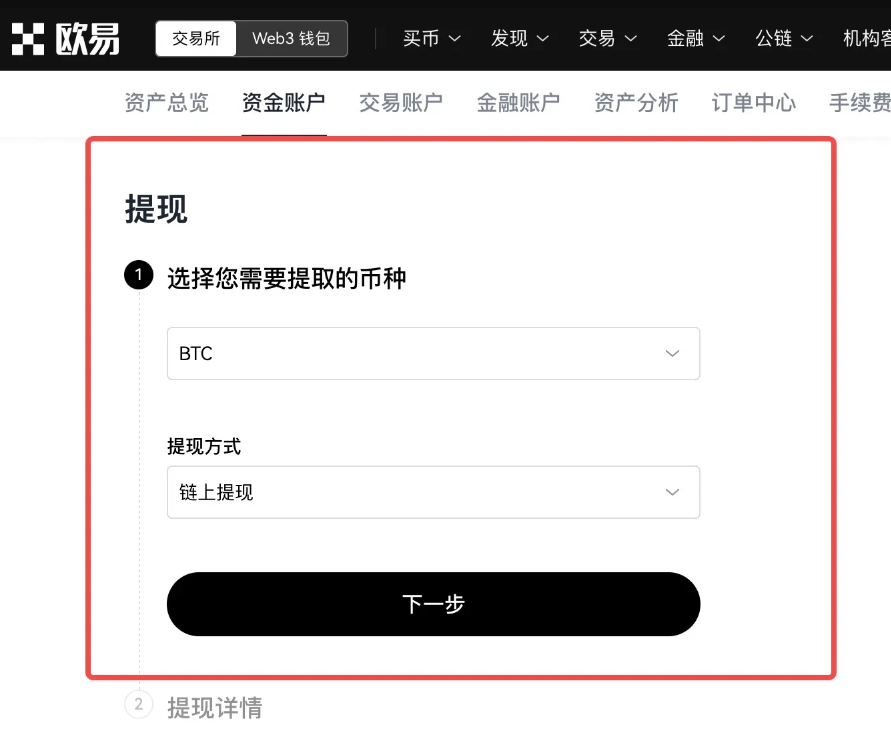The image size is (891, 729).
Task: Open the BTC currency dropdown
Action: (434, 353)
